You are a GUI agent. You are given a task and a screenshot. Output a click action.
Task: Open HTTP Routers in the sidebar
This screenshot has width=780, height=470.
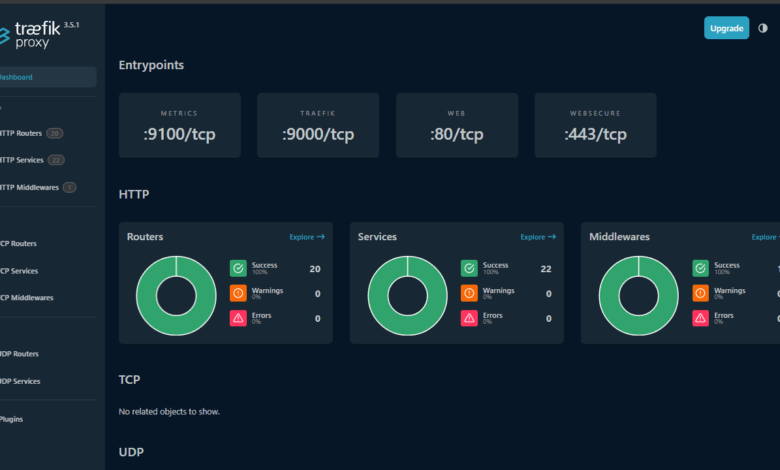click(x=21, y=133)
